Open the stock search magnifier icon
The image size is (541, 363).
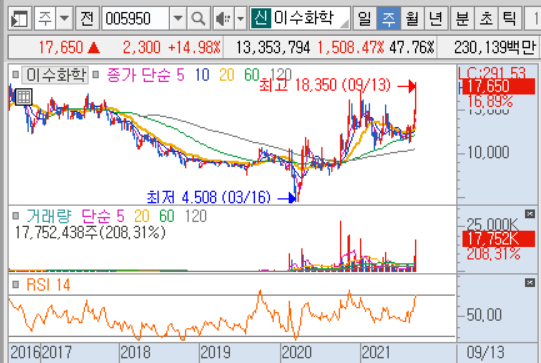[198, 18]
